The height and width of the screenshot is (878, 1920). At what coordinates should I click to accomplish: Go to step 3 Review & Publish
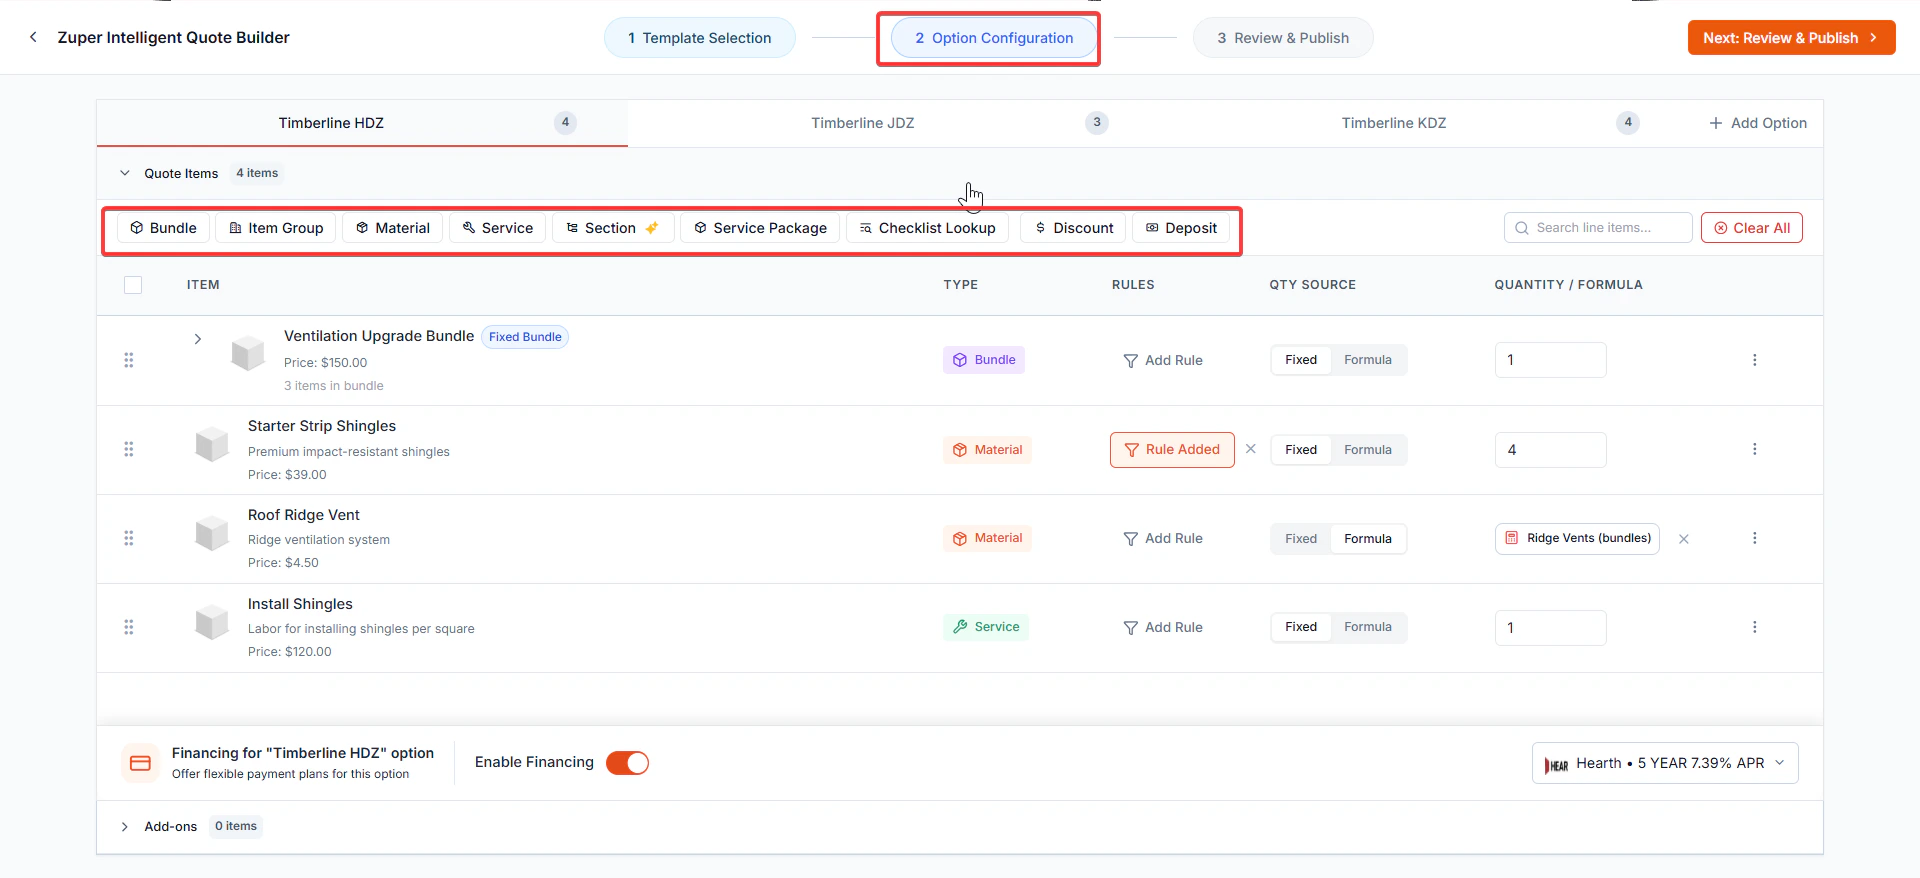(x=1283, y=38)
